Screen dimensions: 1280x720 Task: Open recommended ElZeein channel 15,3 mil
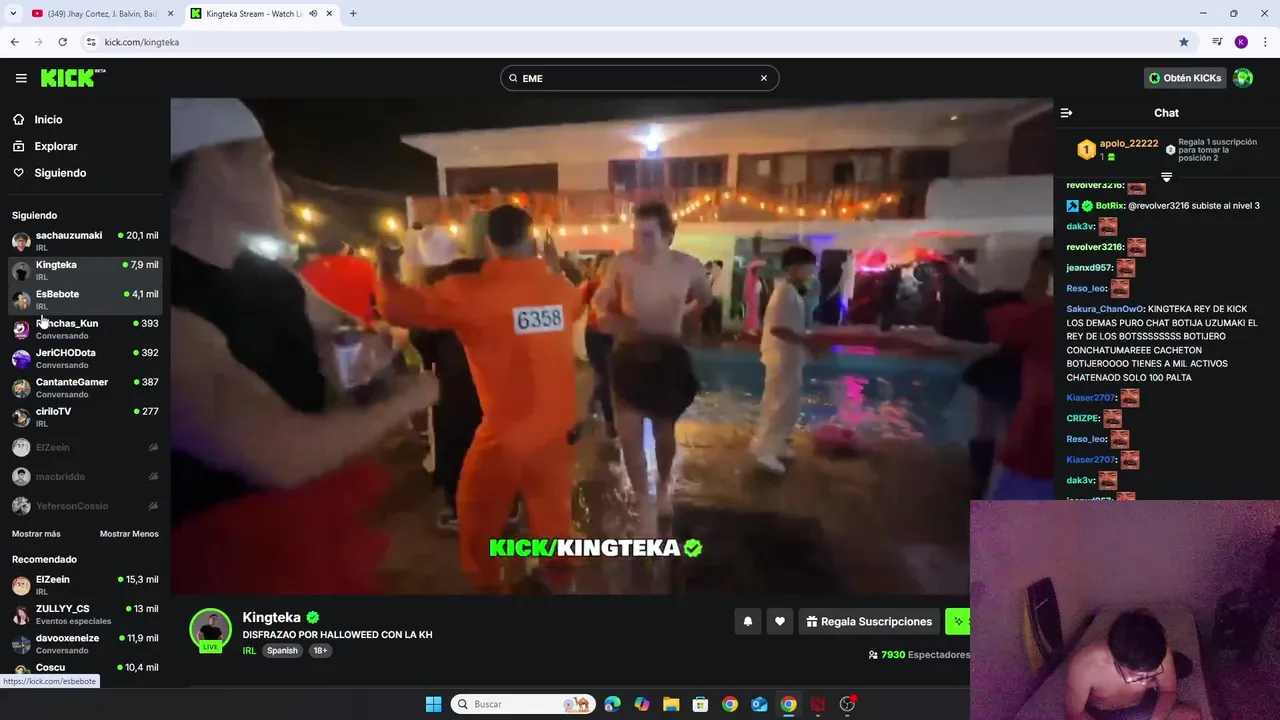pos(85,585)
